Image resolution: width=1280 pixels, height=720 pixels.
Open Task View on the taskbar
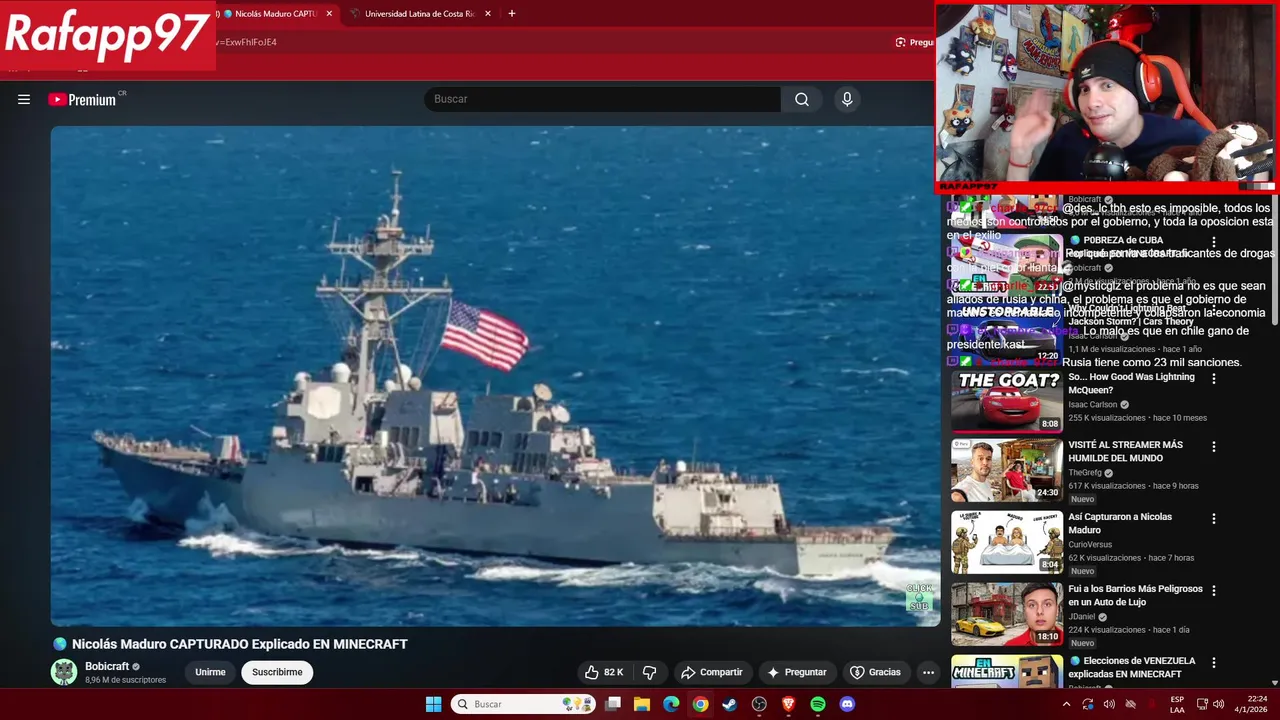tap(613, 704)
